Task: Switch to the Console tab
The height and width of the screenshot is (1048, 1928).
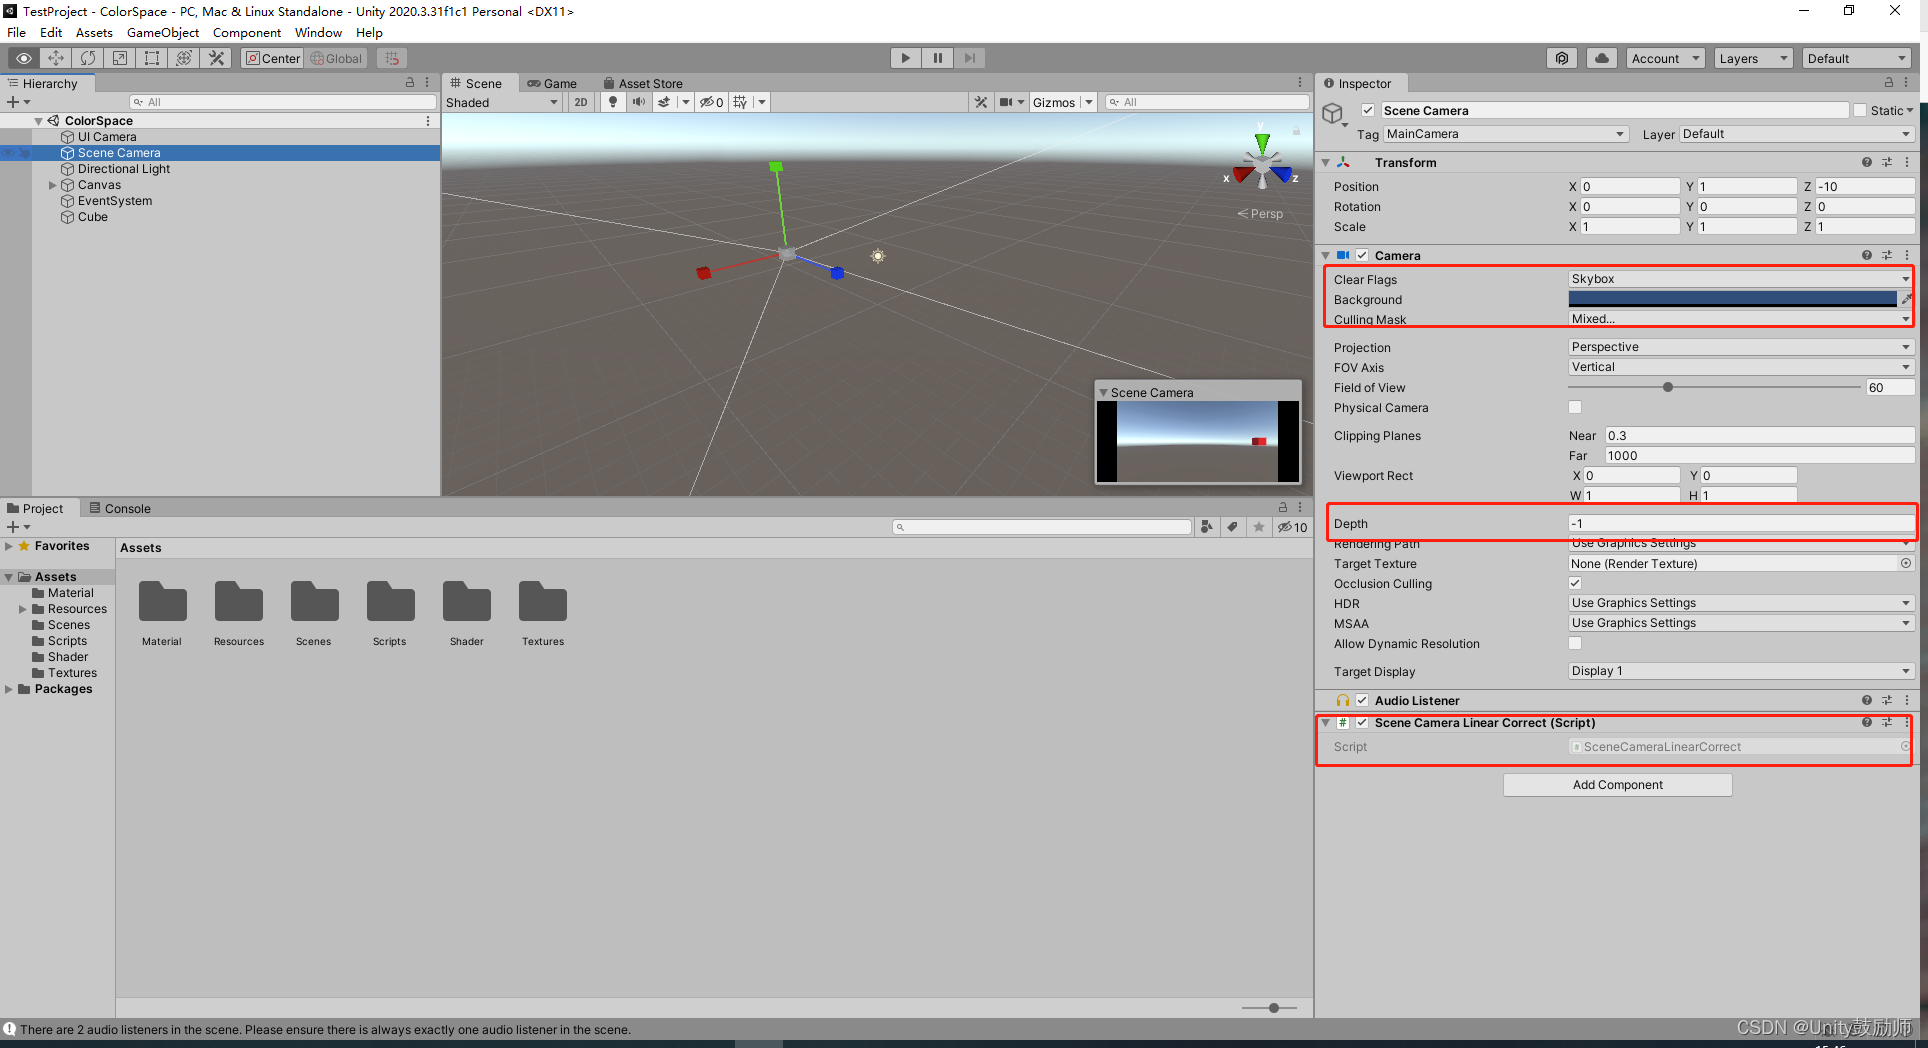Action: coord(120,508)
